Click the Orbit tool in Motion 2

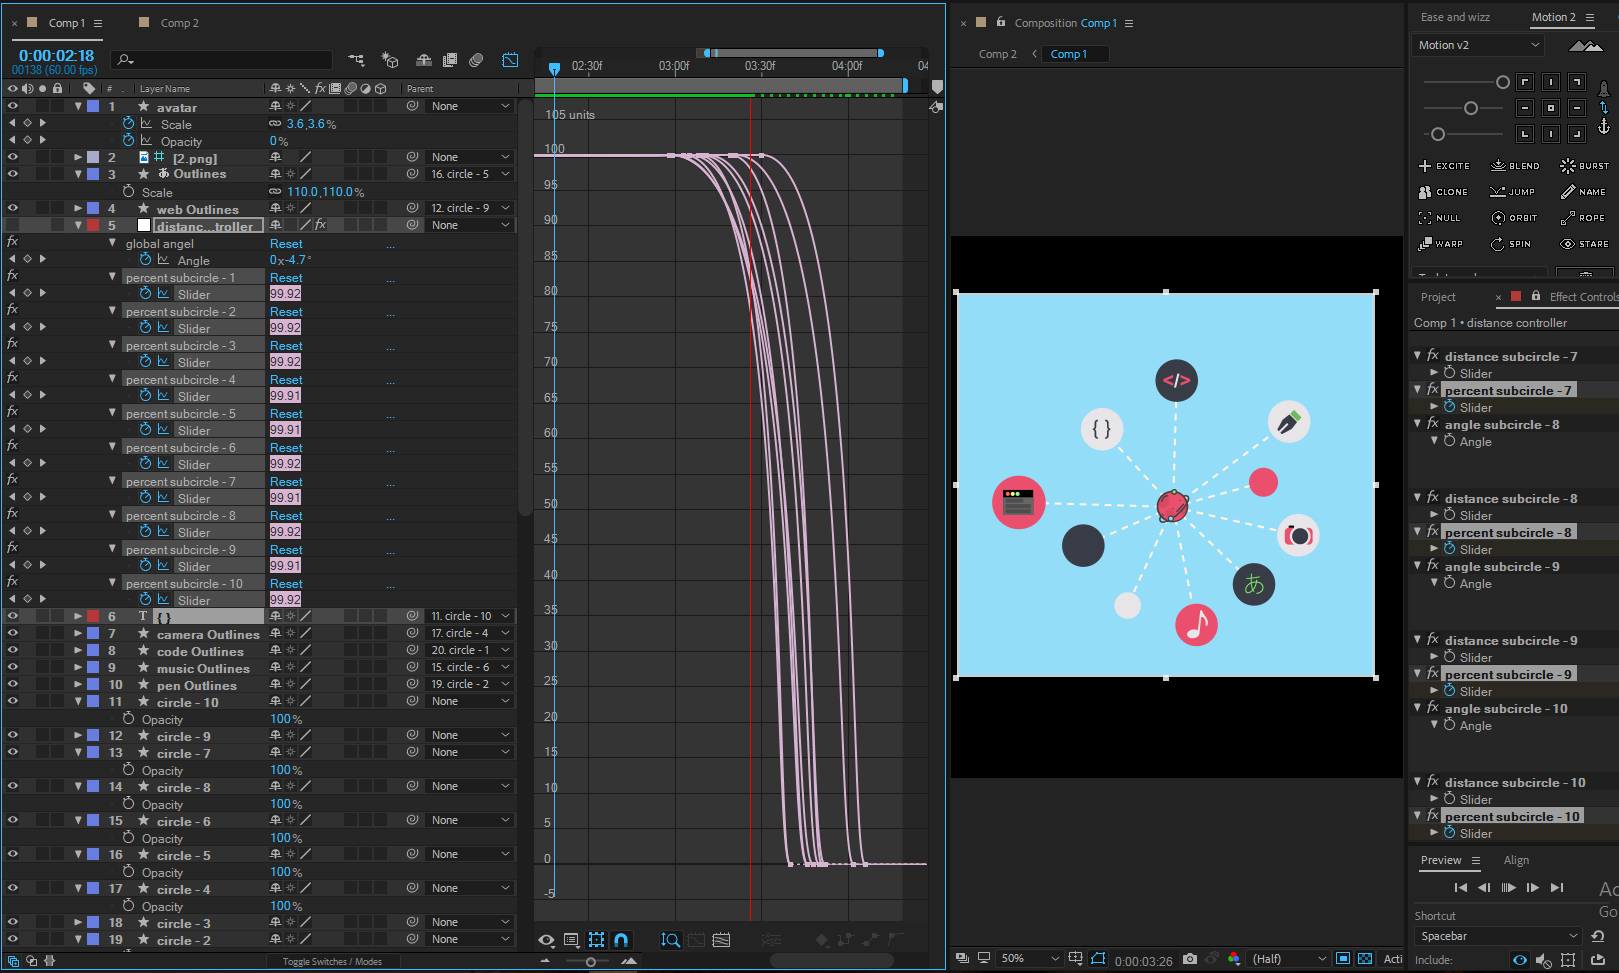click(1514, 218)
